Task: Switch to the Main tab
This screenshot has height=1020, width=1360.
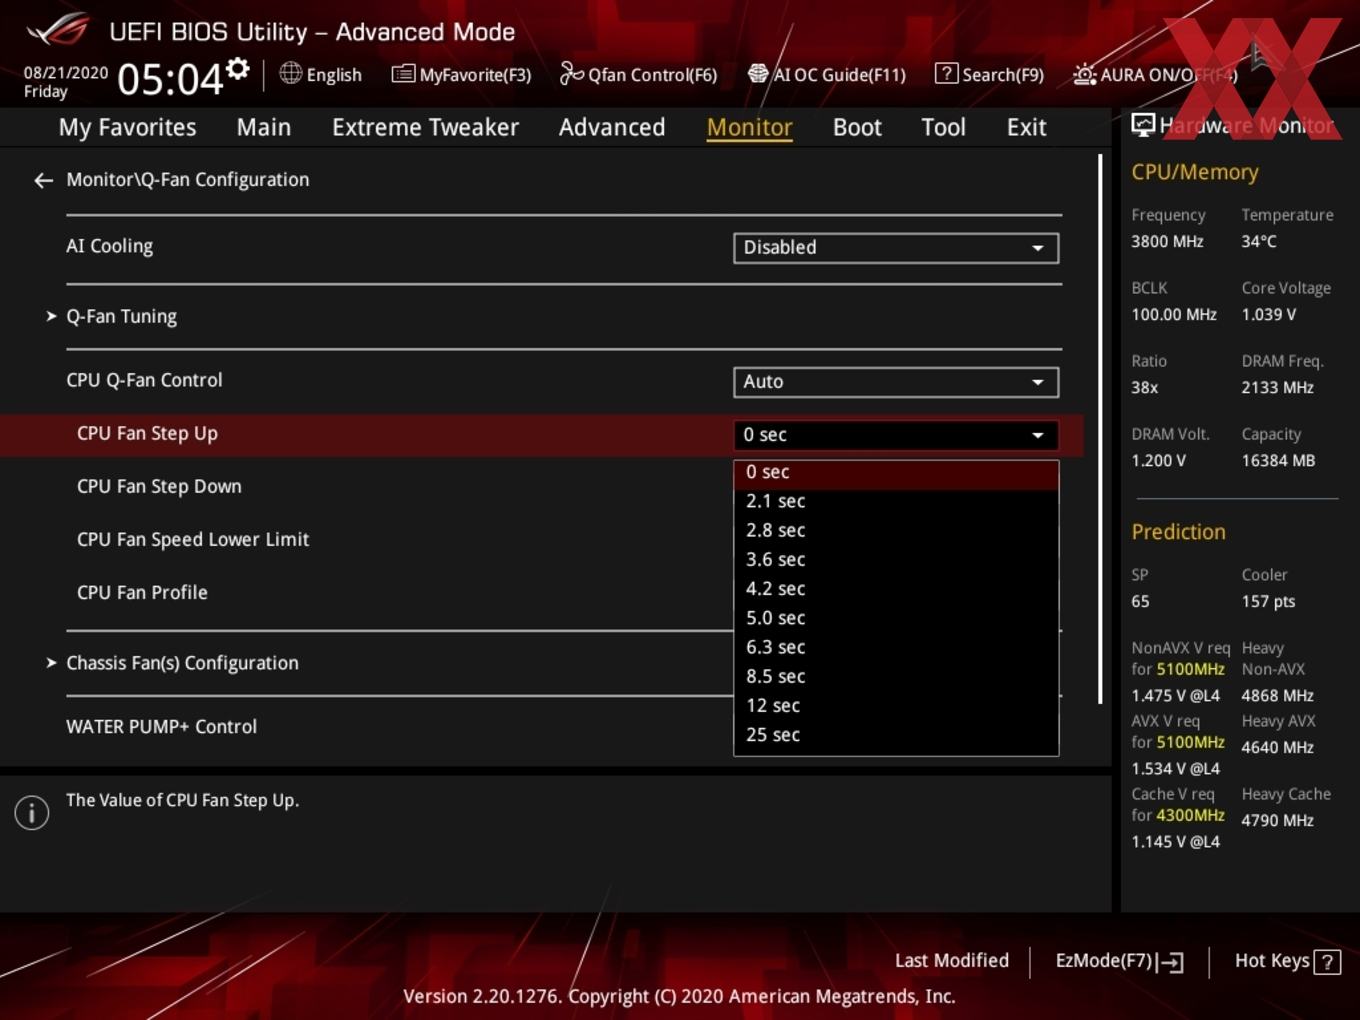Action: 264,127
